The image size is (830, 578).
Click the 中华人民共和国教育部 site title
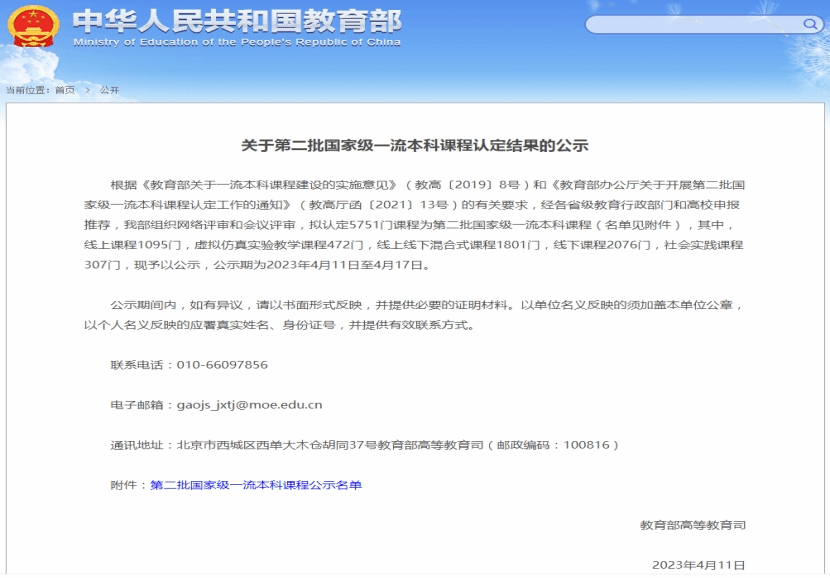pos(237,20)
